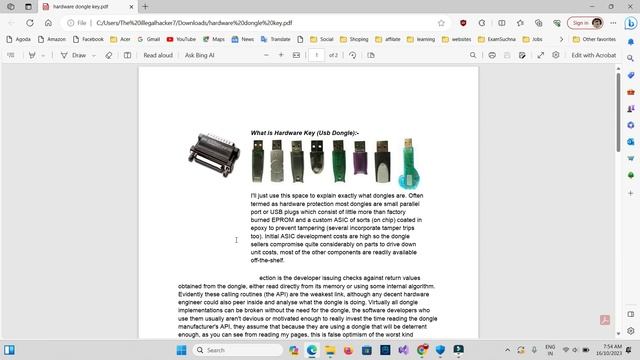Screen dimensions: 640x360
Task: Fit PDF page to width
Action: 296,55
